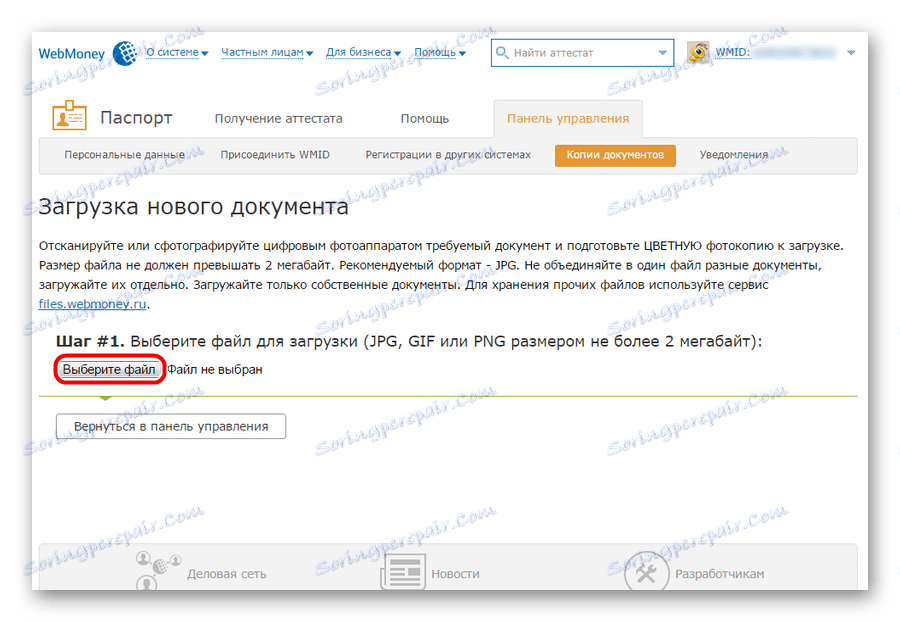Click the 'Загрузка нового документа' heading
This screenshot has height=622, width=900.
click(x=193, y=207)
